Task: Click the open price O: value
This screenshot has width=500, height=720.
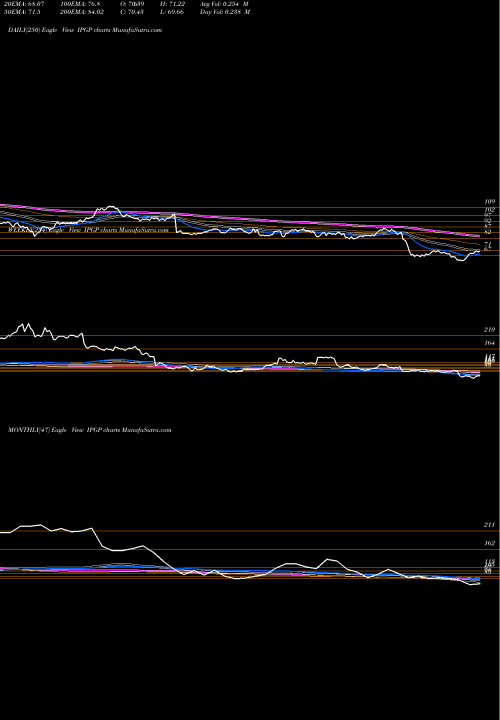Action: tap(132, 3)
